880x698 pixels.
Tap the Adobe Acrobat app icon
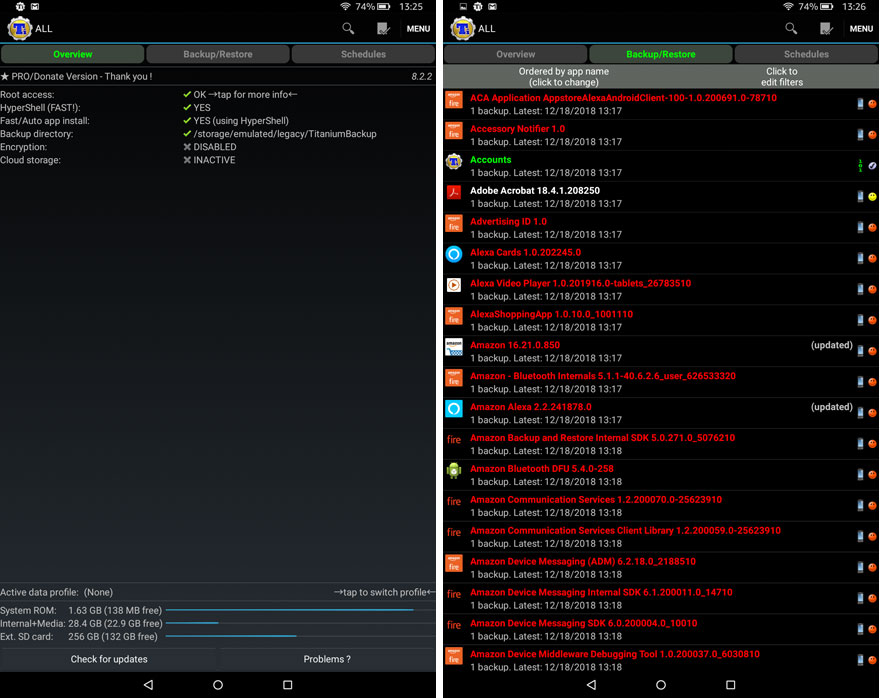(x=454, y=192)
